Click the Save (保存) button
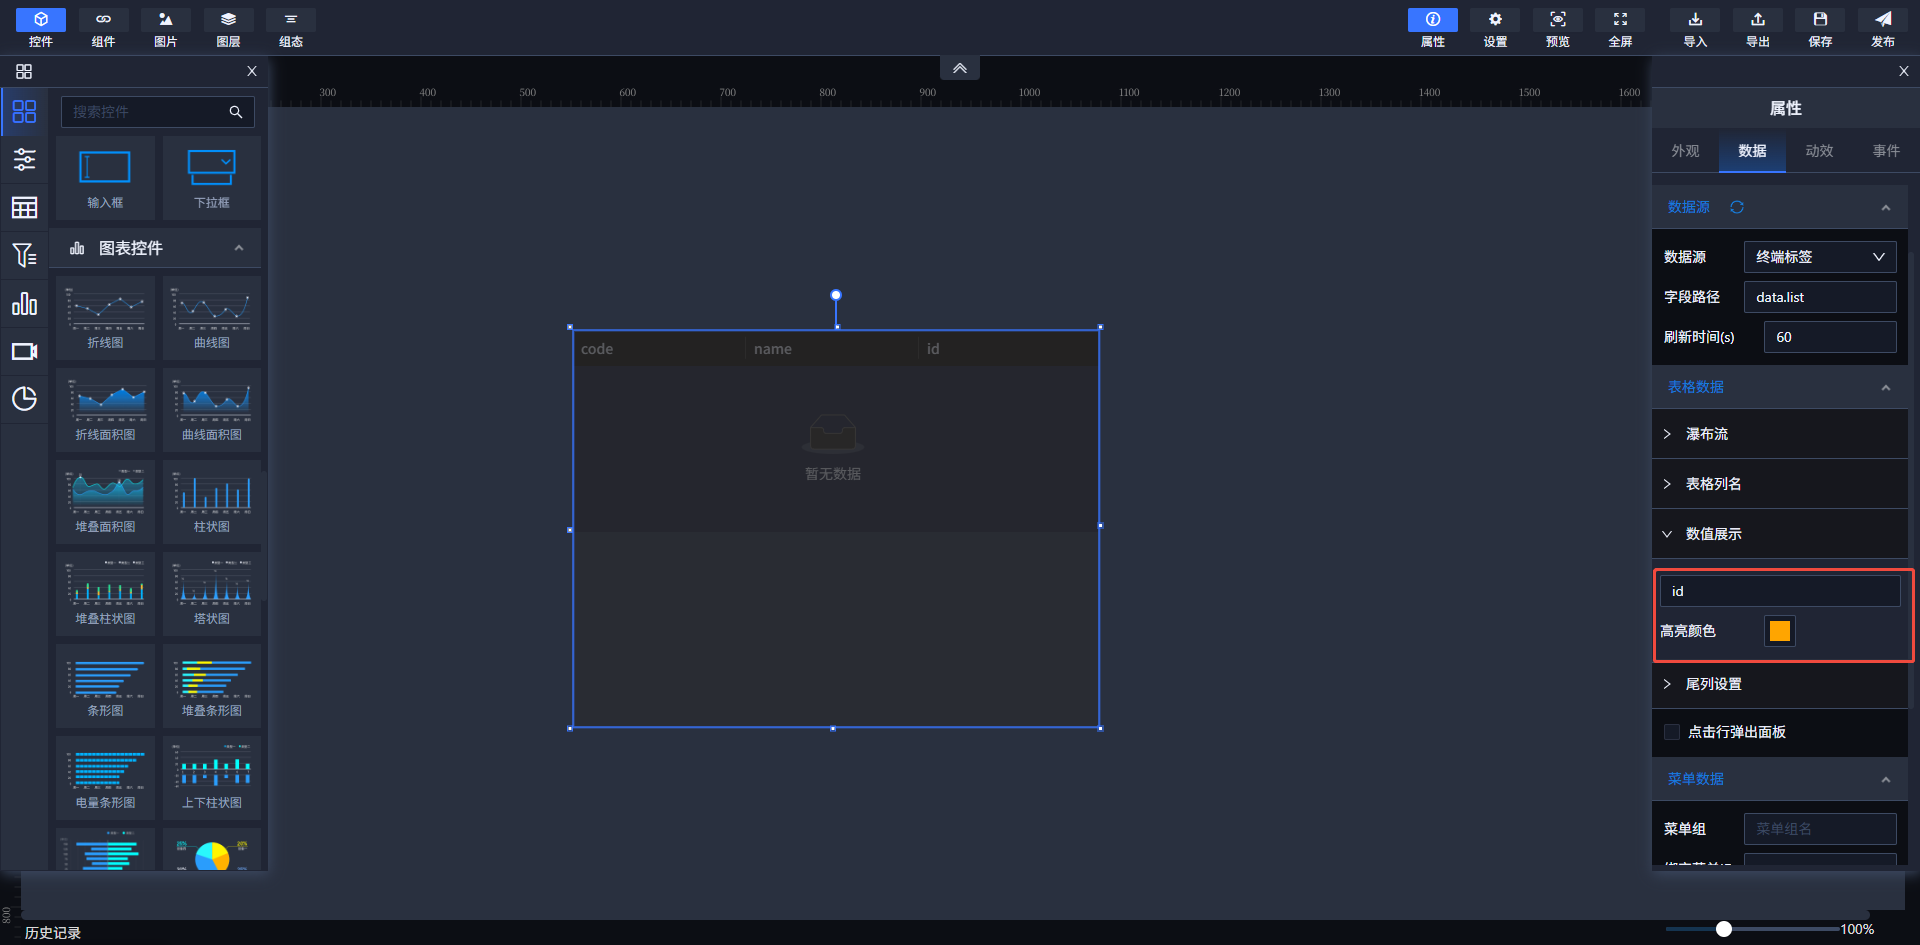Screen dimensions: 1920x945 click(1820, 27)
